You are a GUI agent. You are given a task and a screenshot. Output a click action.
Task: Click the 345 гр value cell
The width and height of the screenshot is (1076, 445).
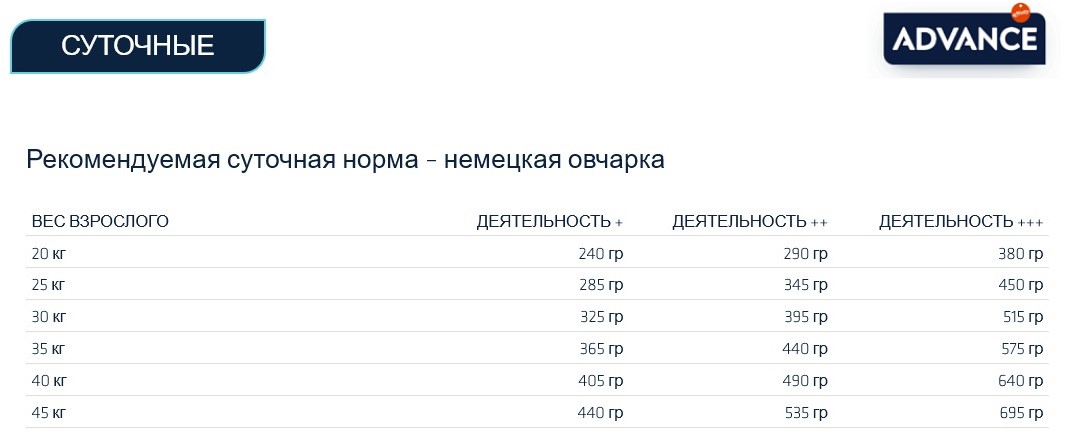click(805, 285)
